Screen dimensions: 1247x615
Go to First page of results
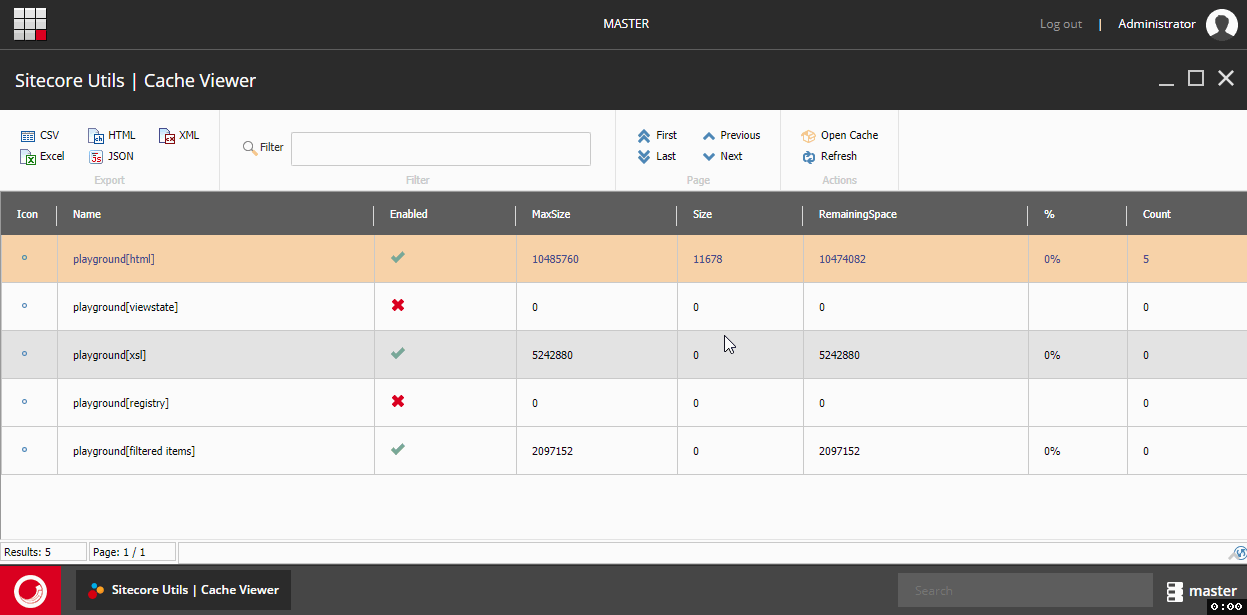657,135
